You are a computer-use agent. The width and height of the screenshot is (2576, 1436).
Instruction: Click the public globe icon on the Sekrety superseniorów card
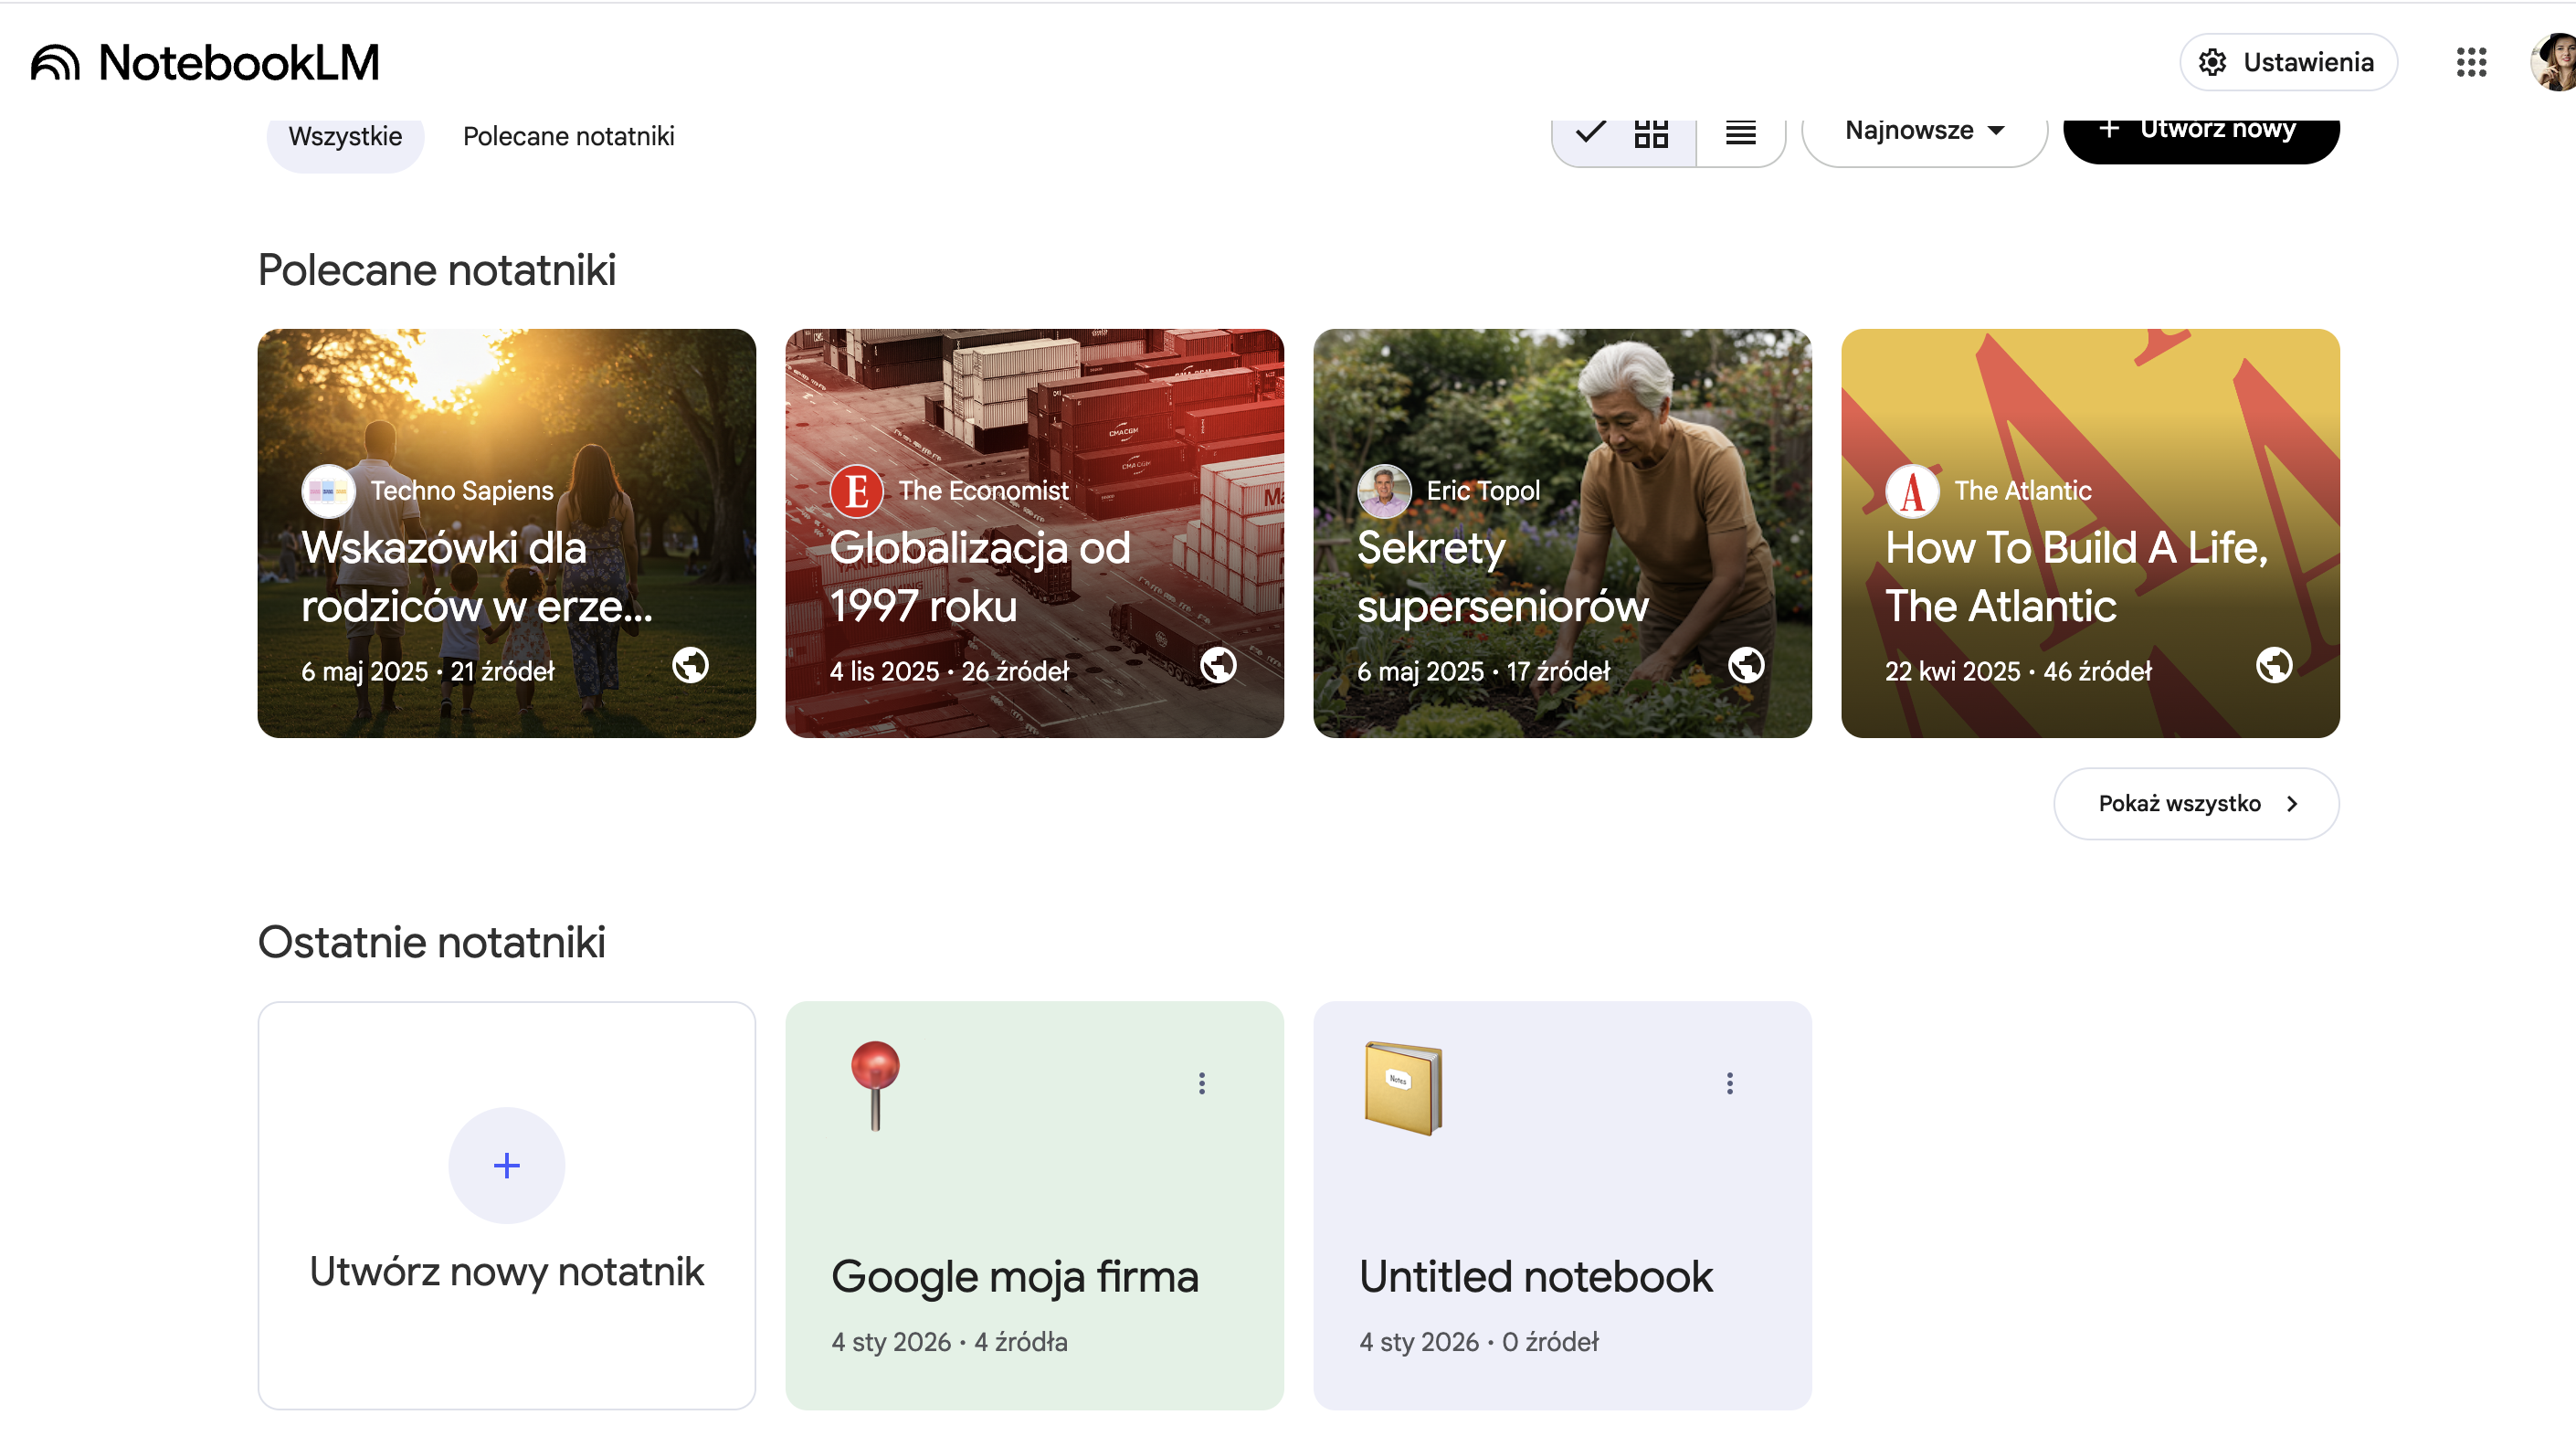click(x=1746, y=665)
